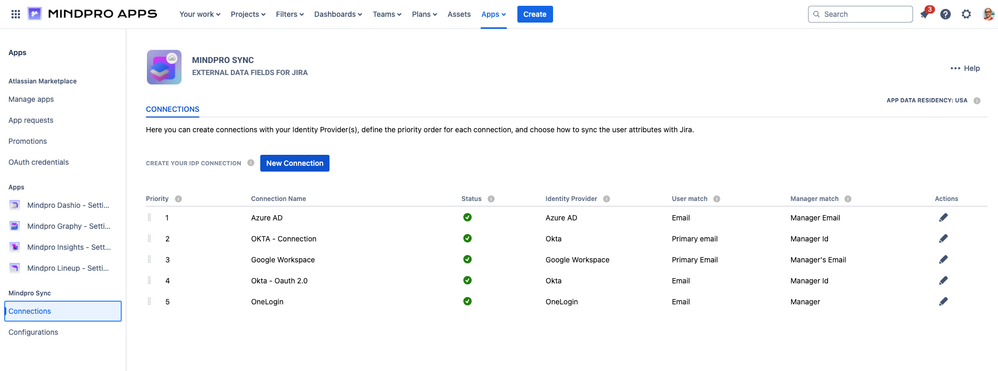This screenshot has width=998, height=371.
Task: Grab the drag handle for priority 4
Action: point(150,280)
